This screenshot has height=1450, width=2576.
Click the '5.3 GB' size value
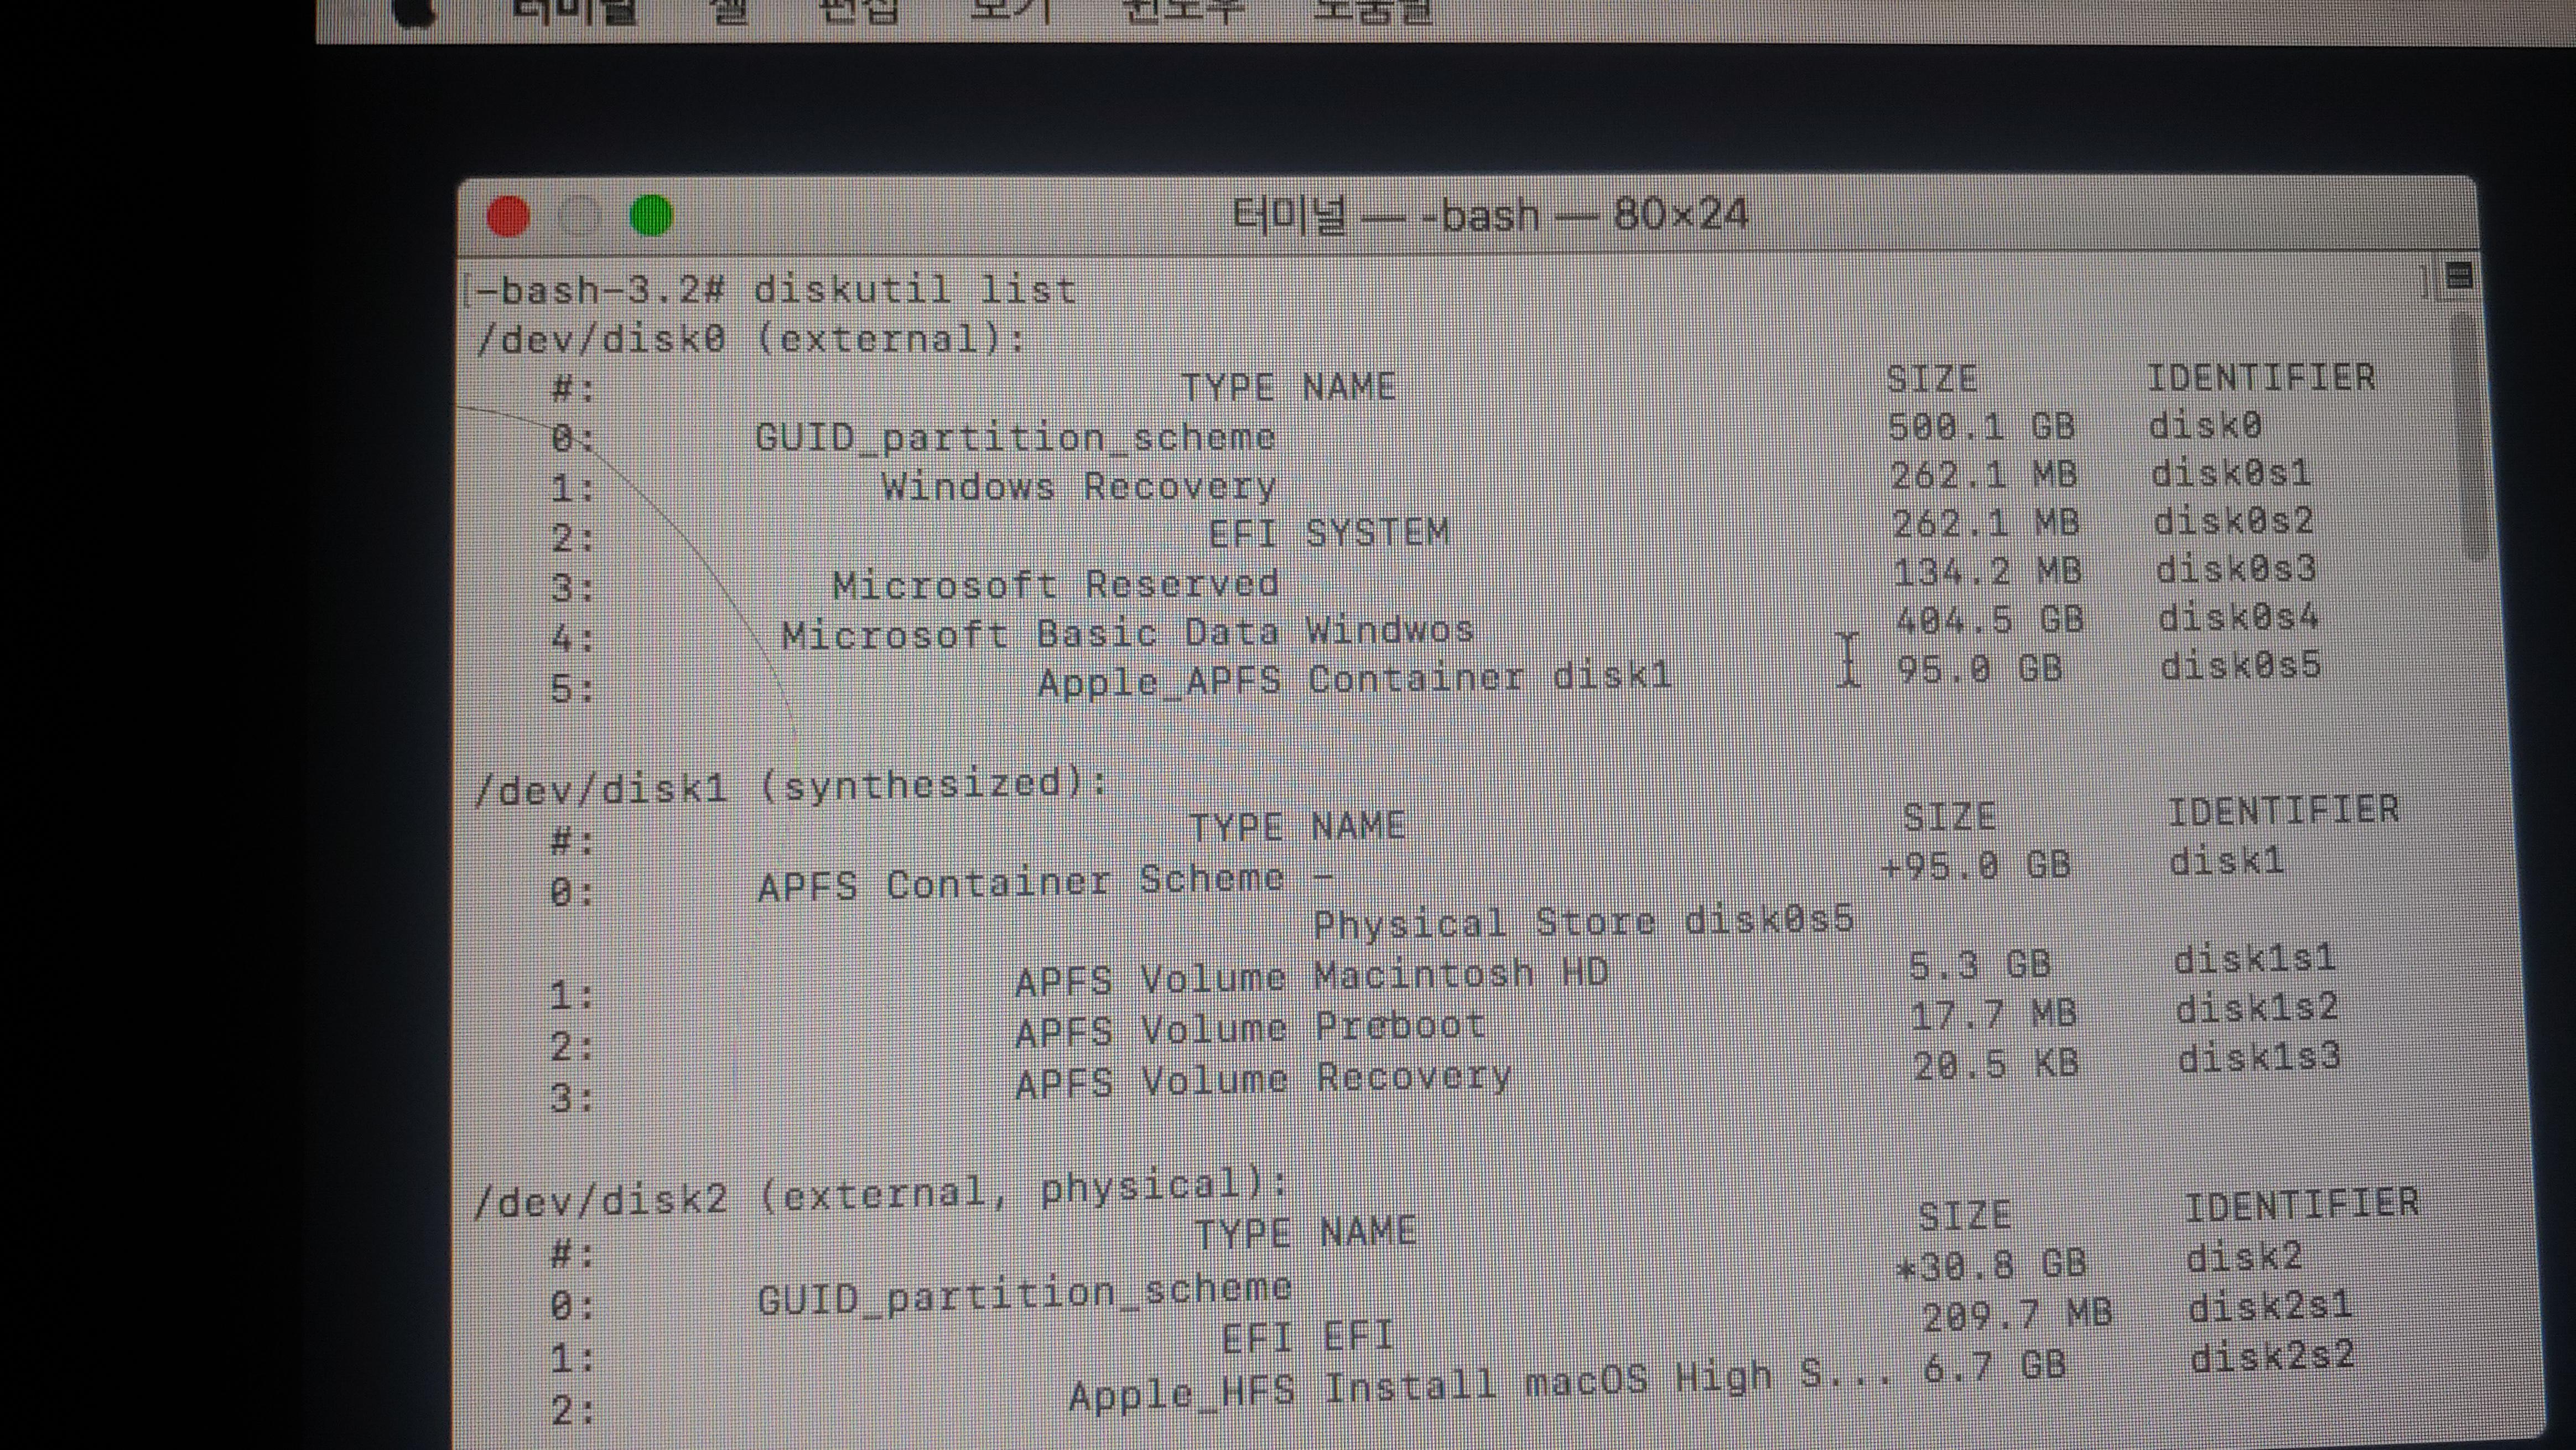coord(1980,965)
